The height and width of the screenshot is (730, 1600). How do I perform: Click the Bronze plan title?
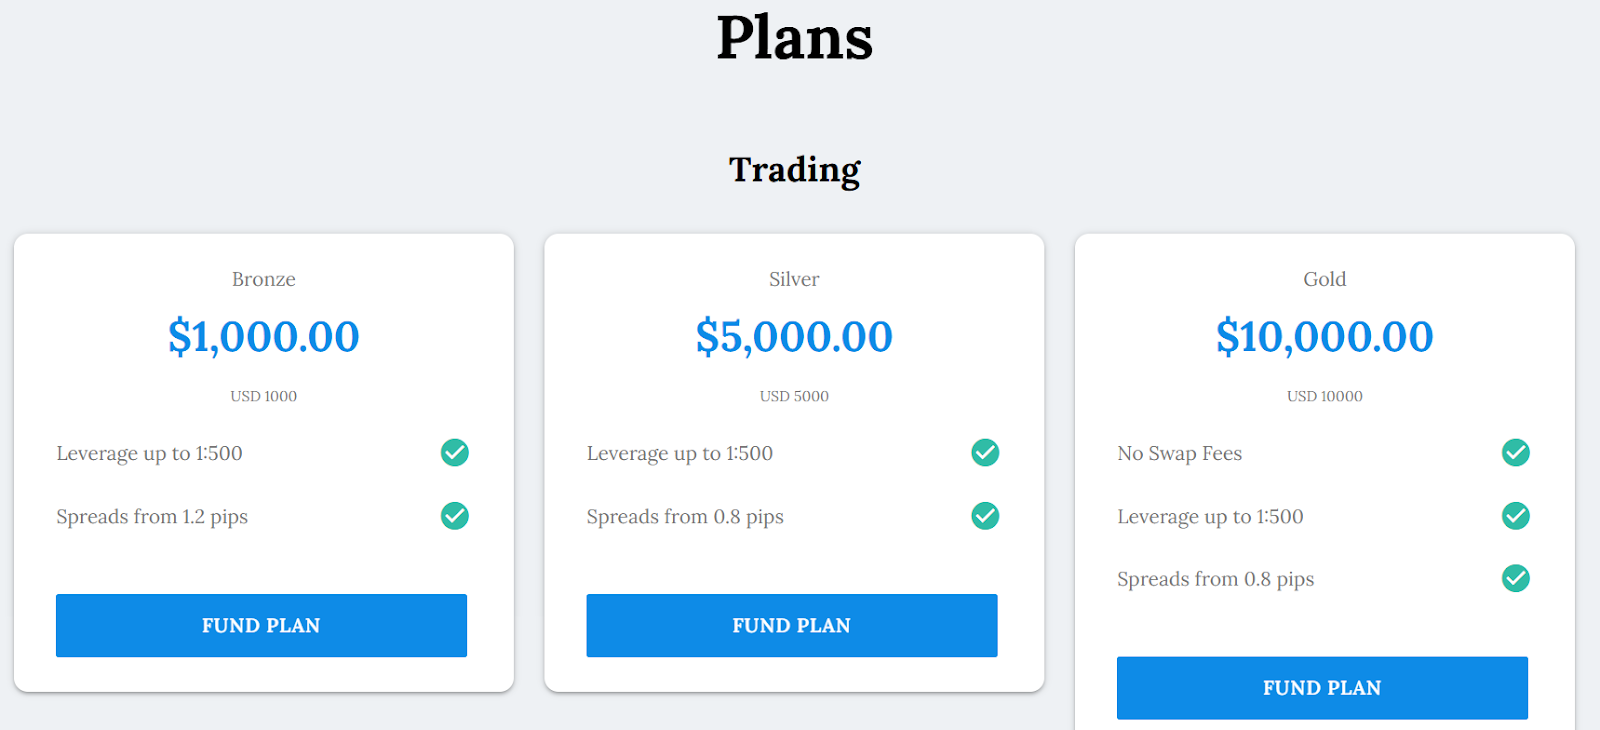point(264,279)
